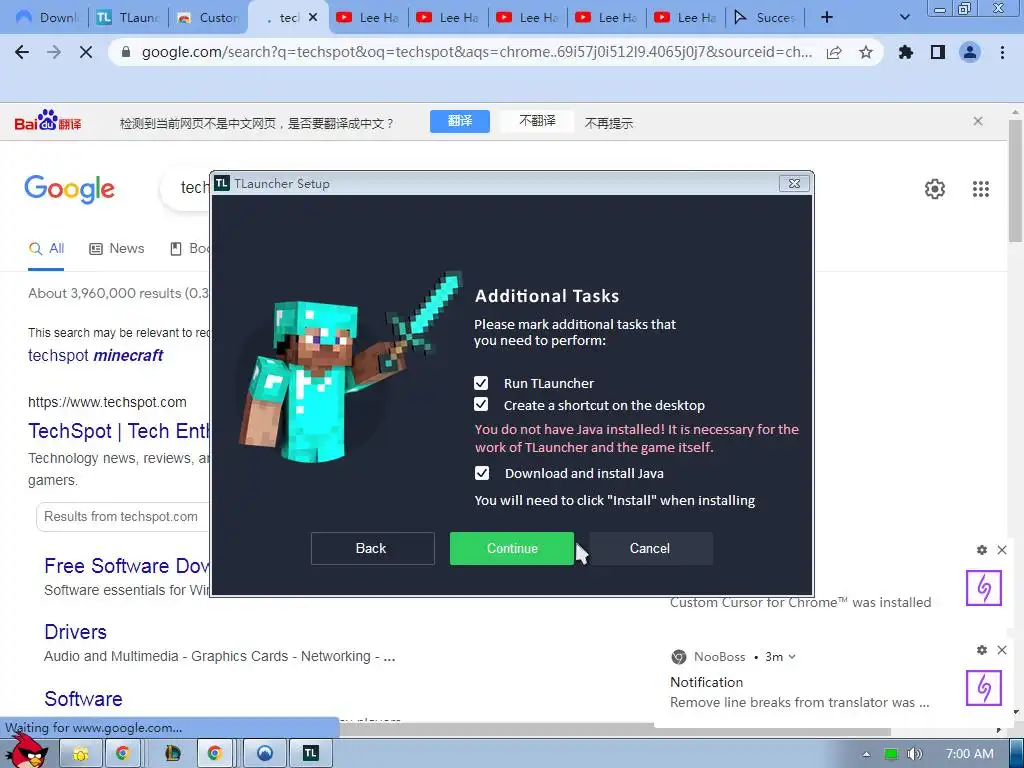This screenshot has width=1024, height=768.
Task: Open the Extensions puzzle icon
Action: (x=906, y=52)
